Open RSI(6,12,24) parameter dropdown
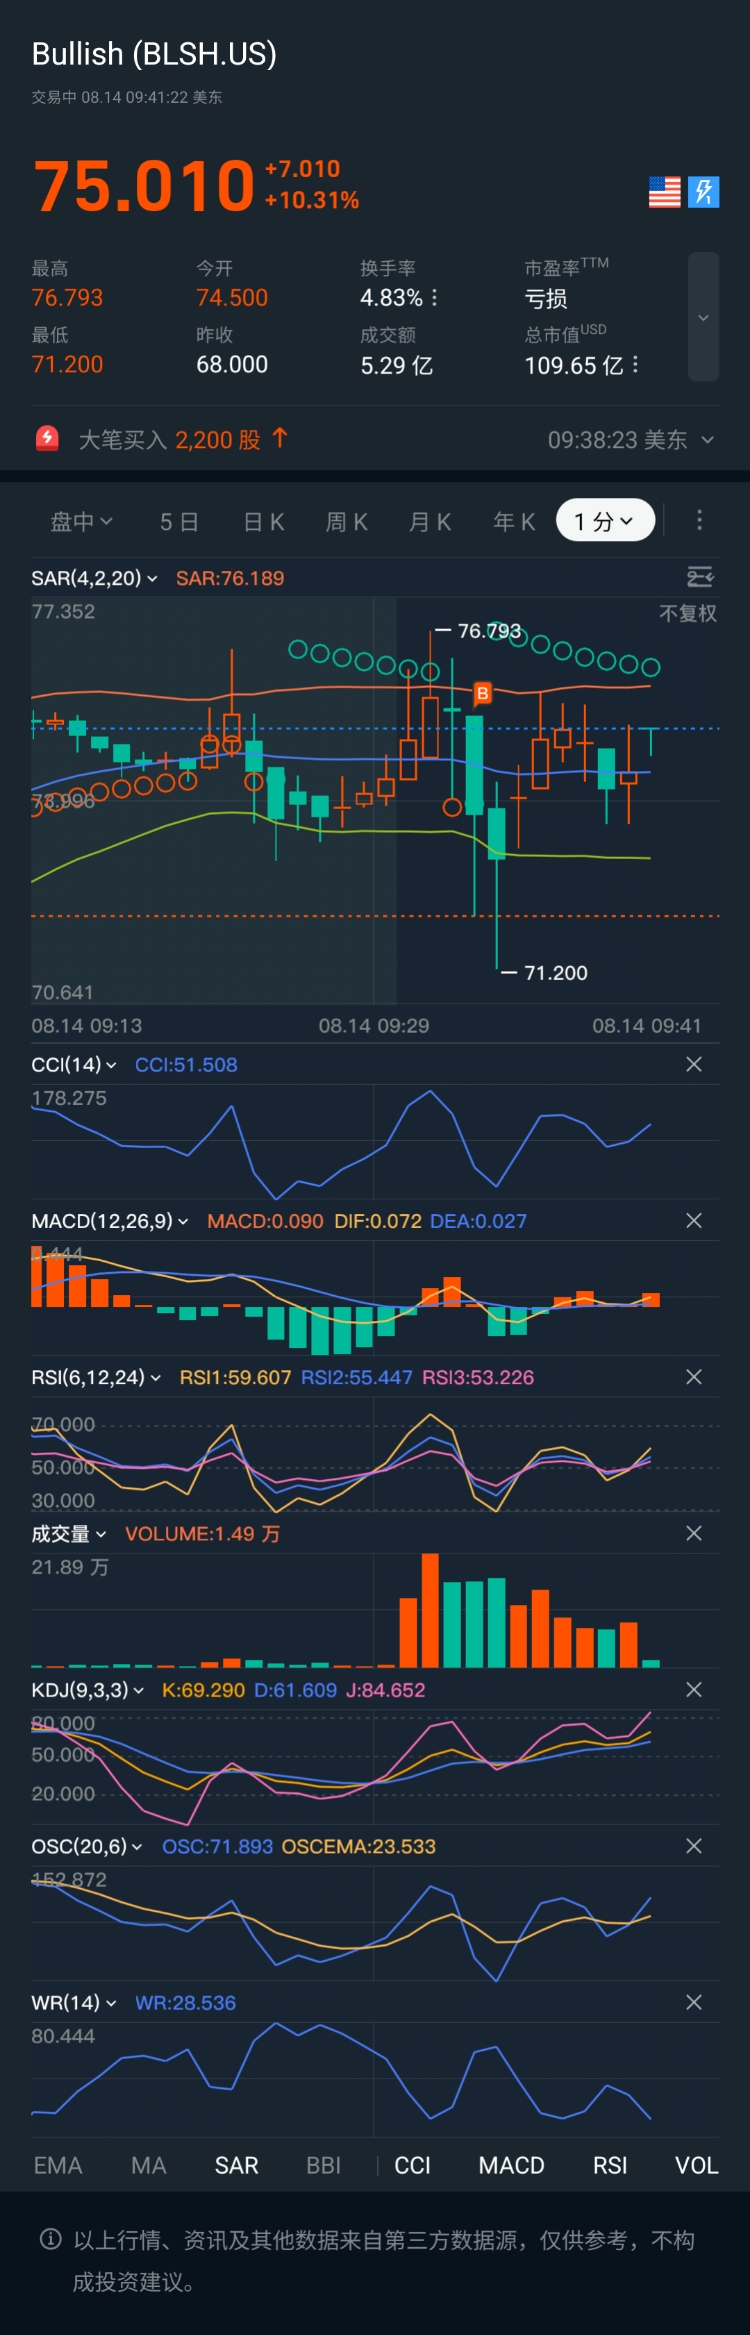This screenshot has width=750, height=2335. point(96,1377)
